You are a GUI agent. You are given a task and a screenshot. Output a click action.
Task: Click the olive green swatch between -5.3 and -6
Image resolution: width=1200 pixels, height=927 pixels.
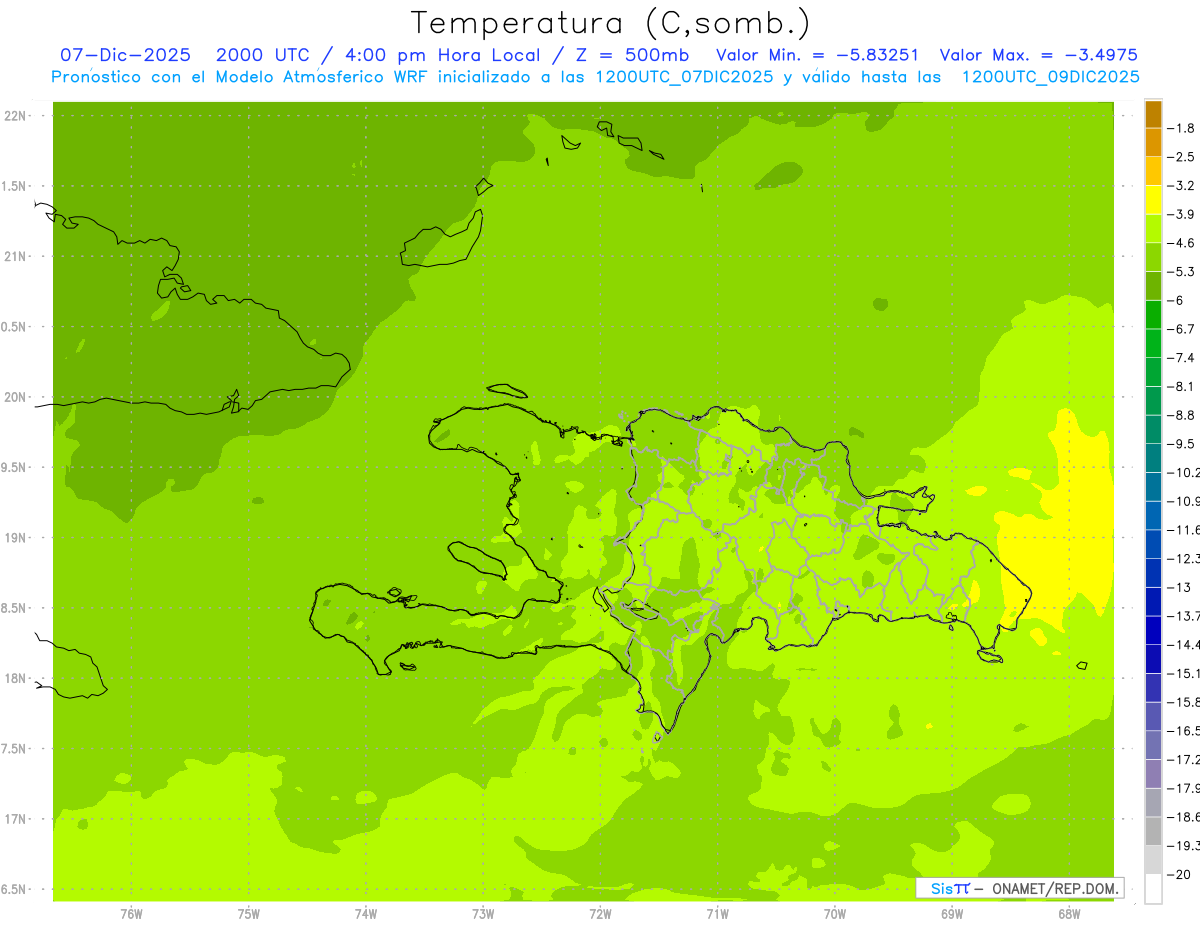[x=1153, y=286]
